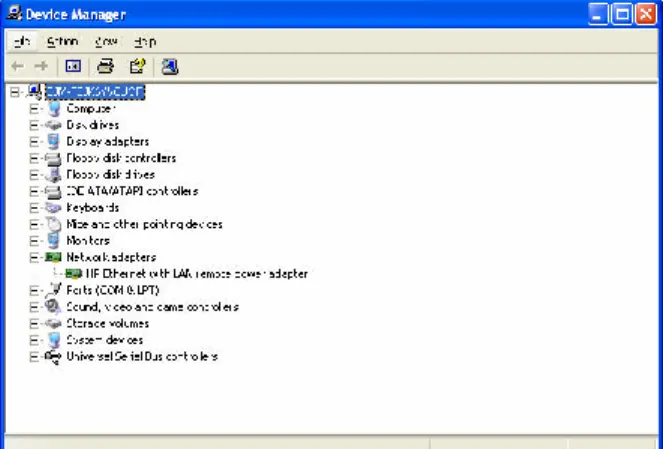This screenshot has height=449, width=663.
Task: Open Properties via toolbar icon
Action: 137,66
